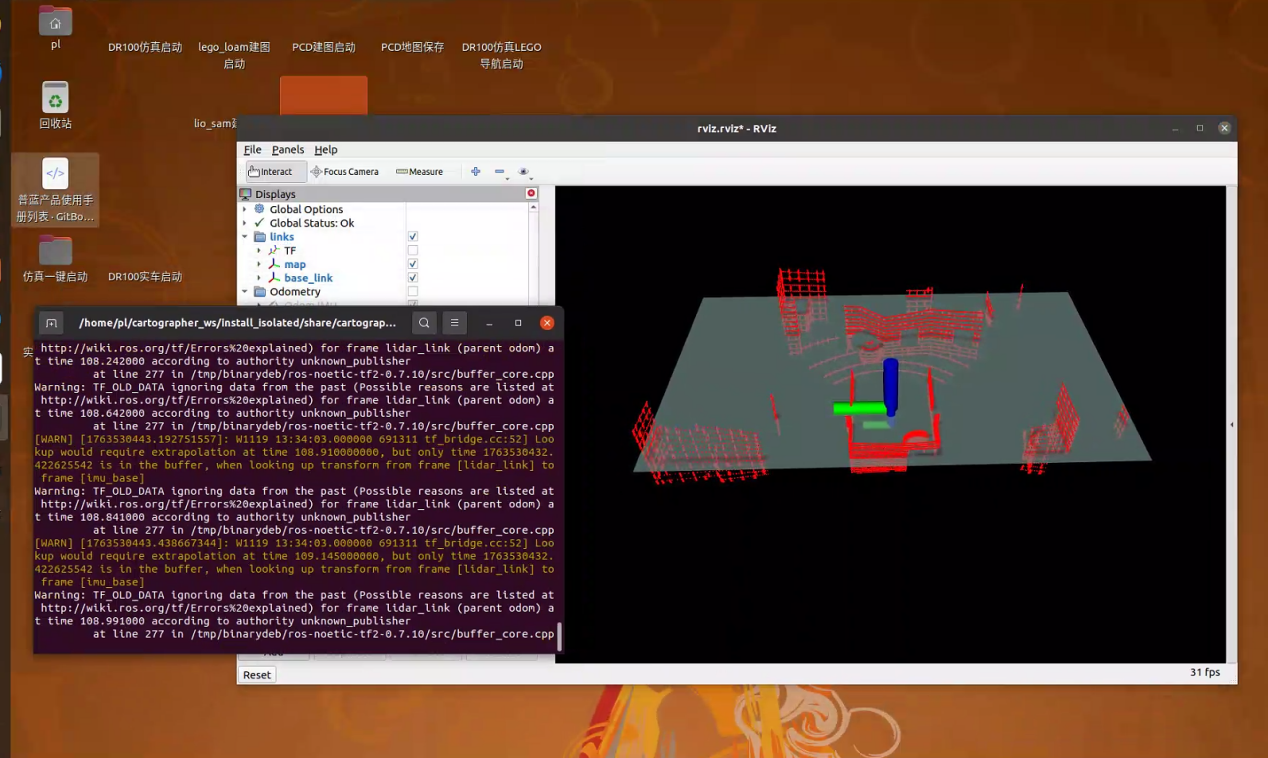Open the File menu in RViz
The height and width of the screenshot is (758, 1268).
pos(252,150)
